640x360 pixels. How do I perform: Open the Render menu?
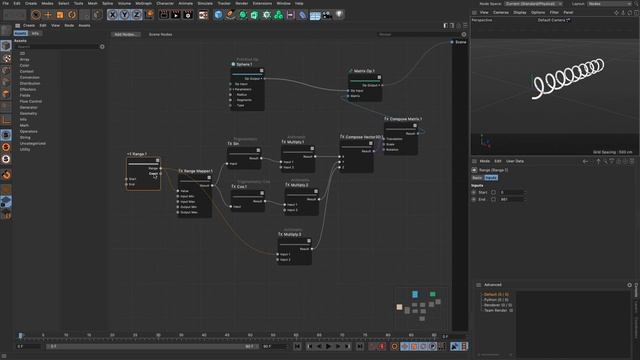click(x=242, y=3)
